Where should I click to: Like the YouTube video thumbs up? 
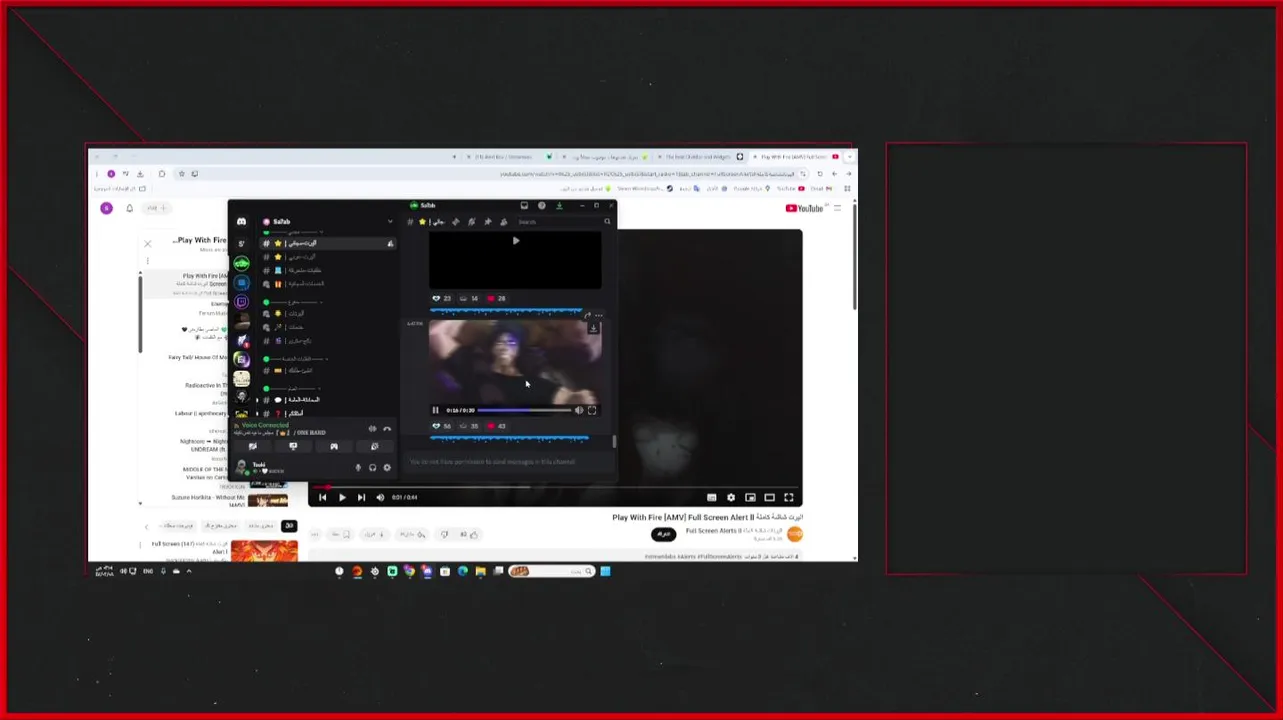(470, 534)
